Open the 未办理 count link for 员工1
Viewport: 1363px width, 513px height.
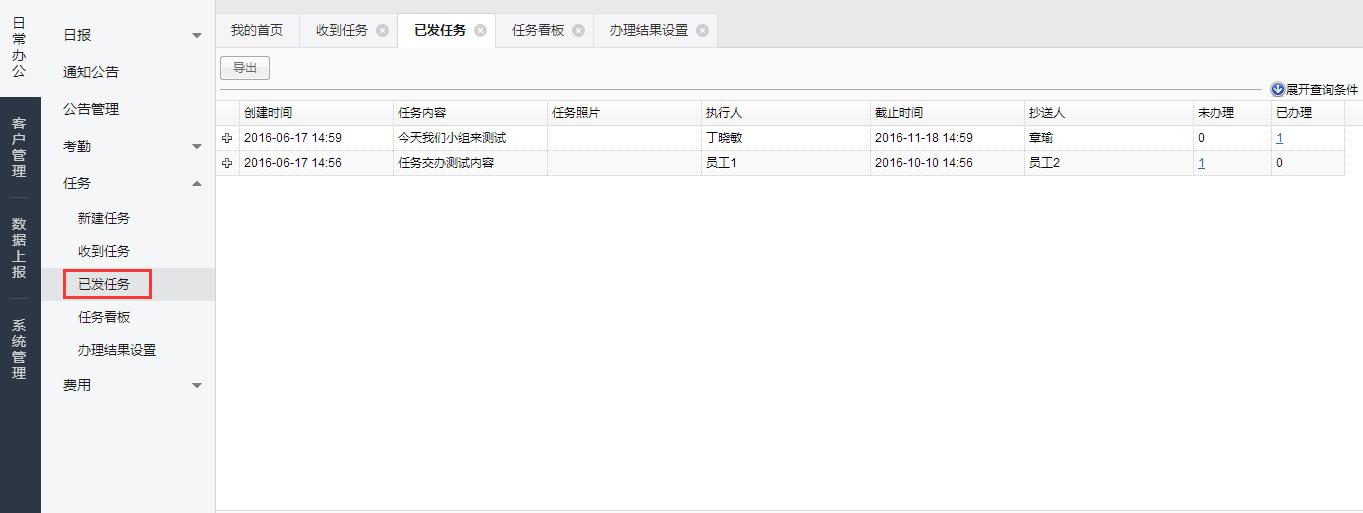click(1201, 163)
